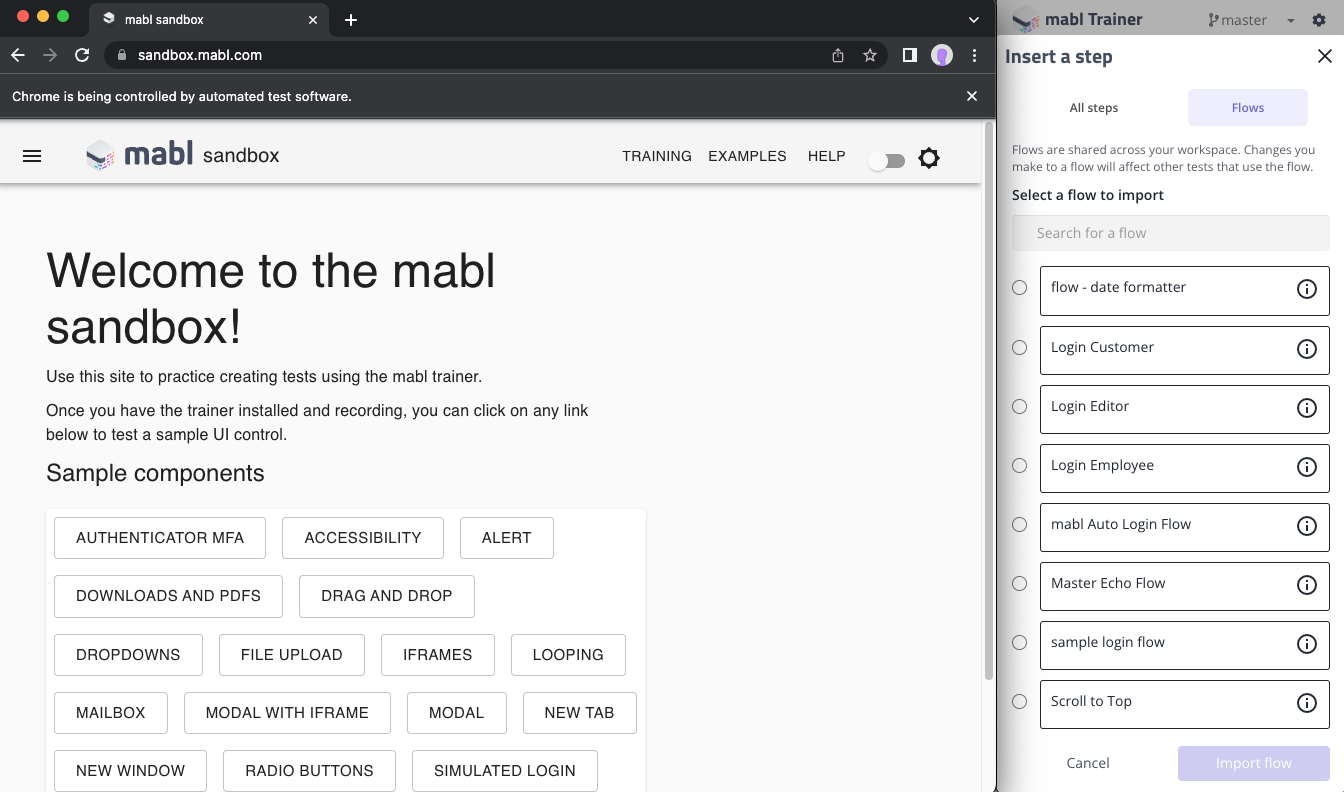Expand the Chrome tab search chevron

[974, 20]
